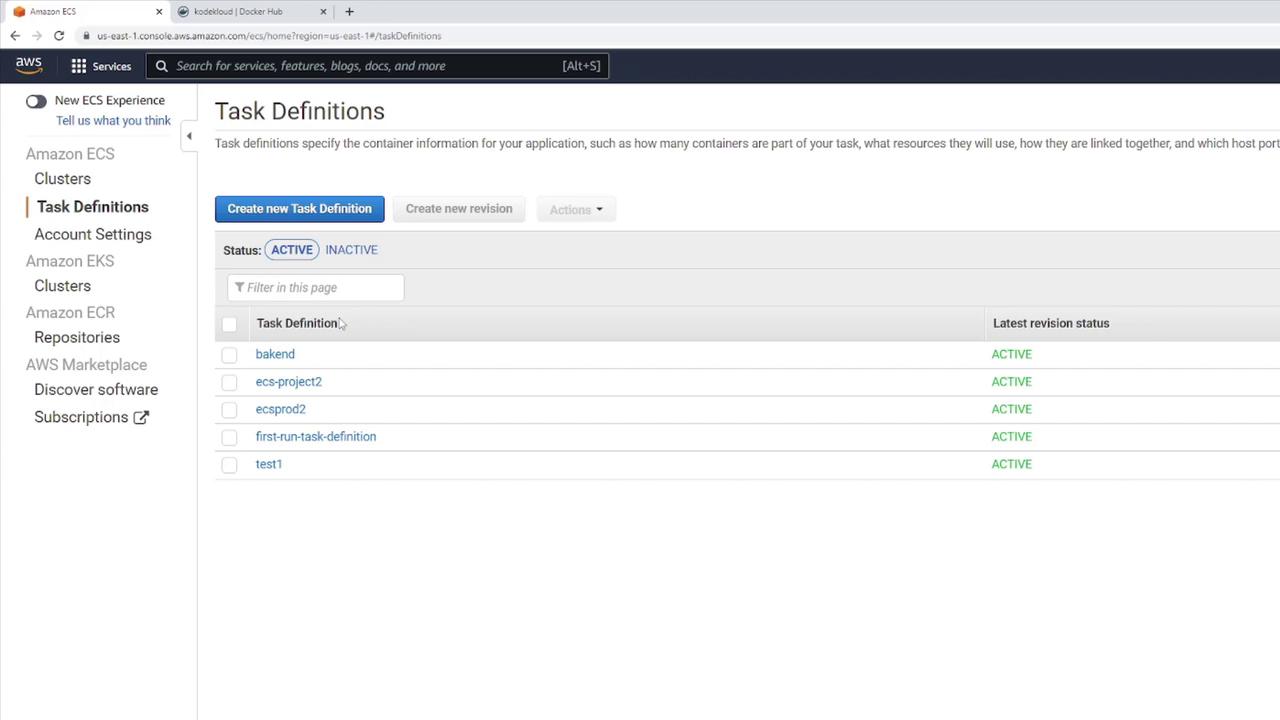Screen dimensions: 1280x720
Task: Open Repositories under Amazon ECR
Action: tap(77, 338)
